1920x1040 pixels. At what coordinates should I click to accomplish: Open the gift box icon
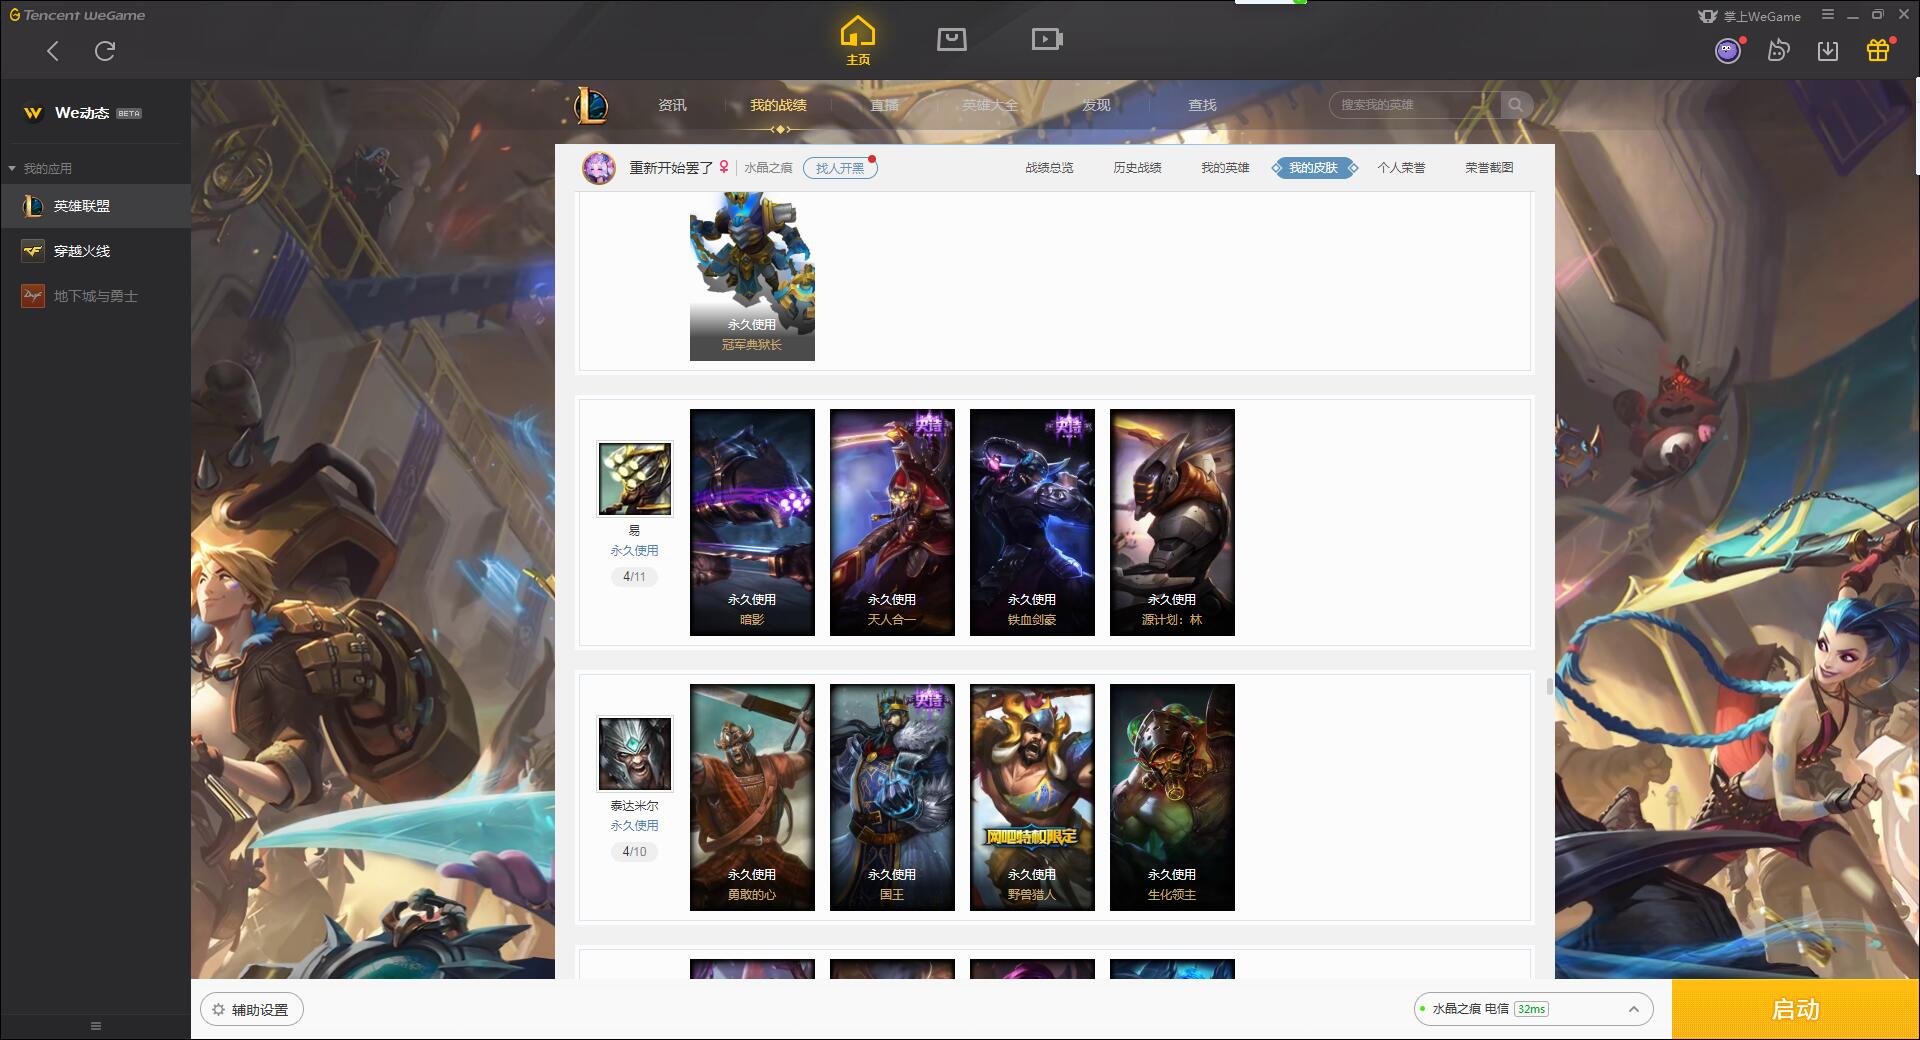(1878, 50)
